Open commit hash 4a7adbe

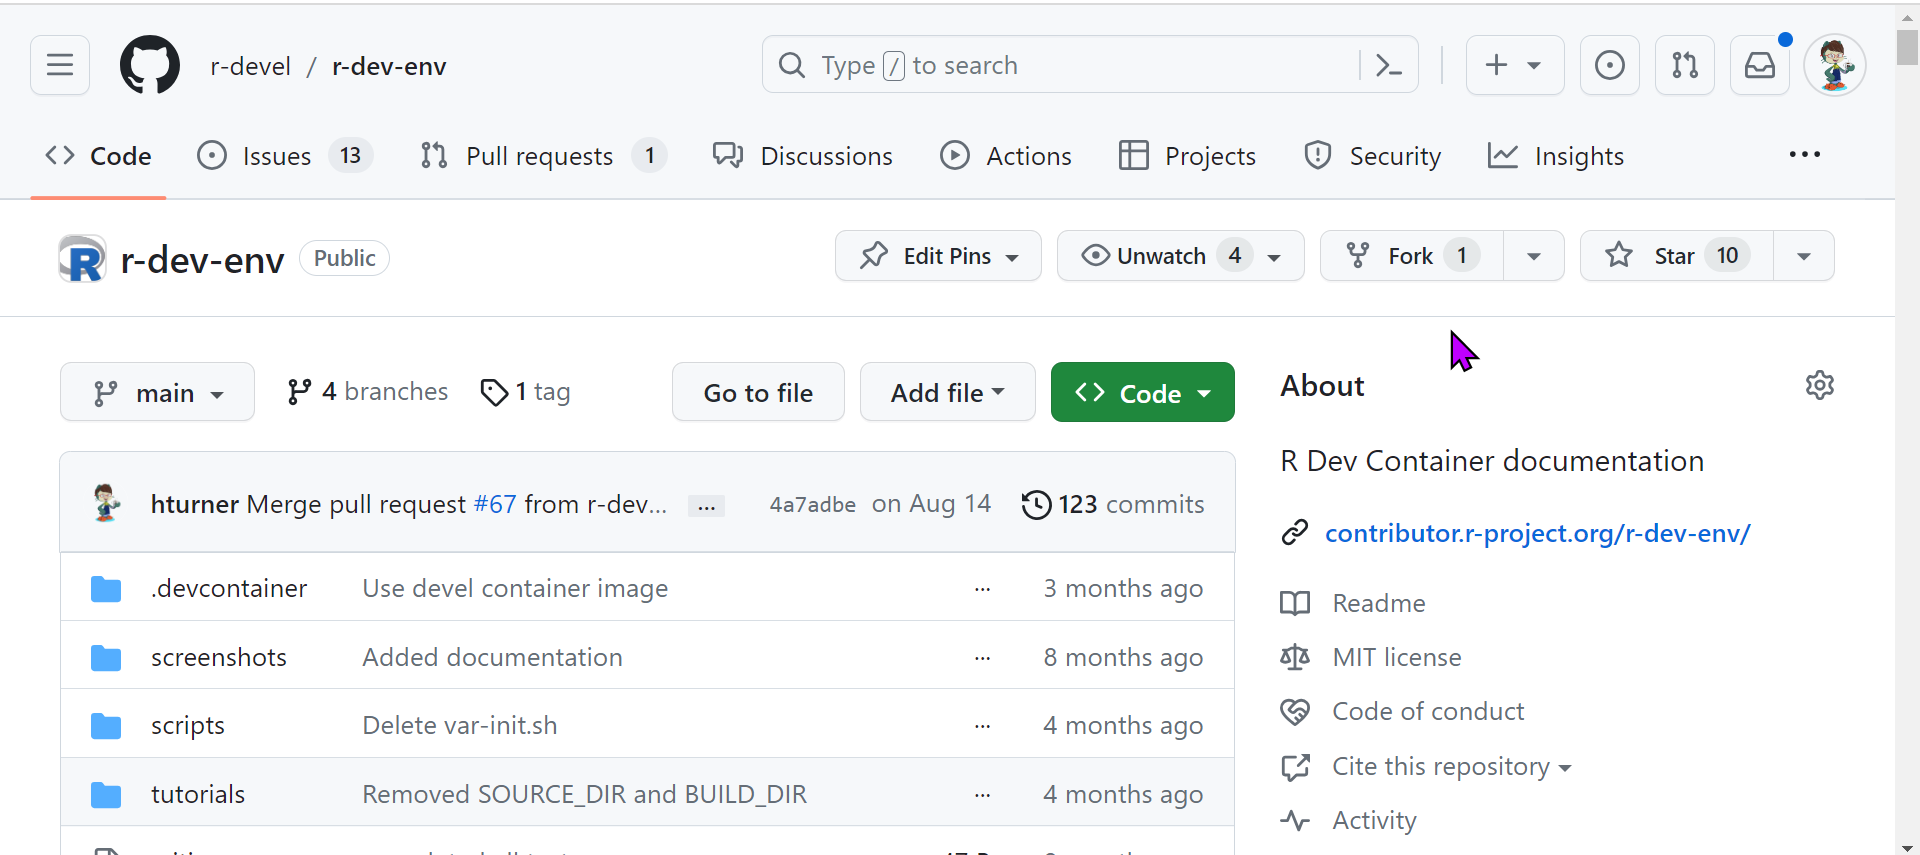[812, 504]
